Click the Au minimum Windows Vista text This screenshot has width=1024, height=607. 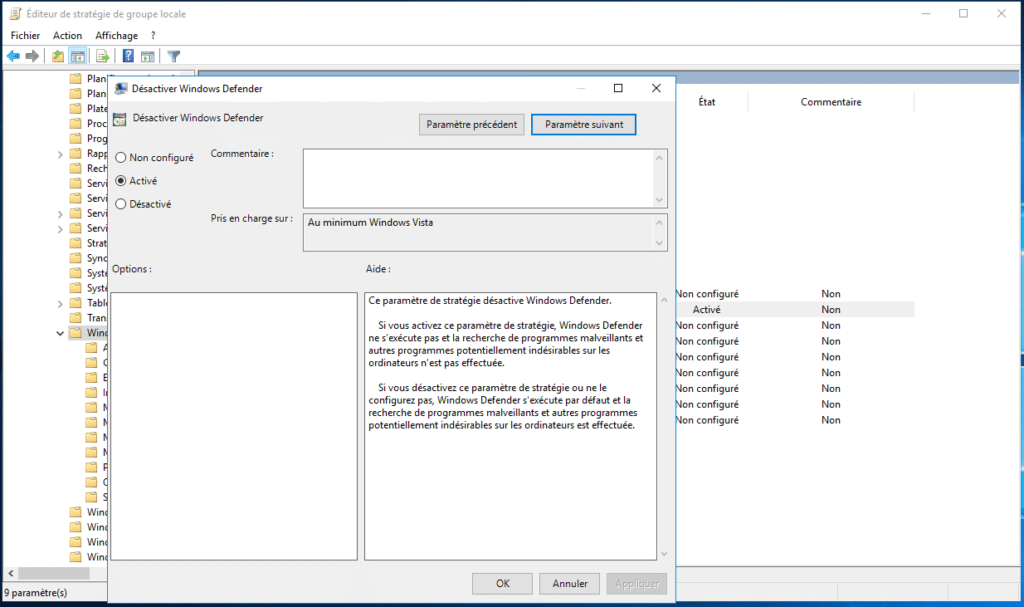point(370,223)
